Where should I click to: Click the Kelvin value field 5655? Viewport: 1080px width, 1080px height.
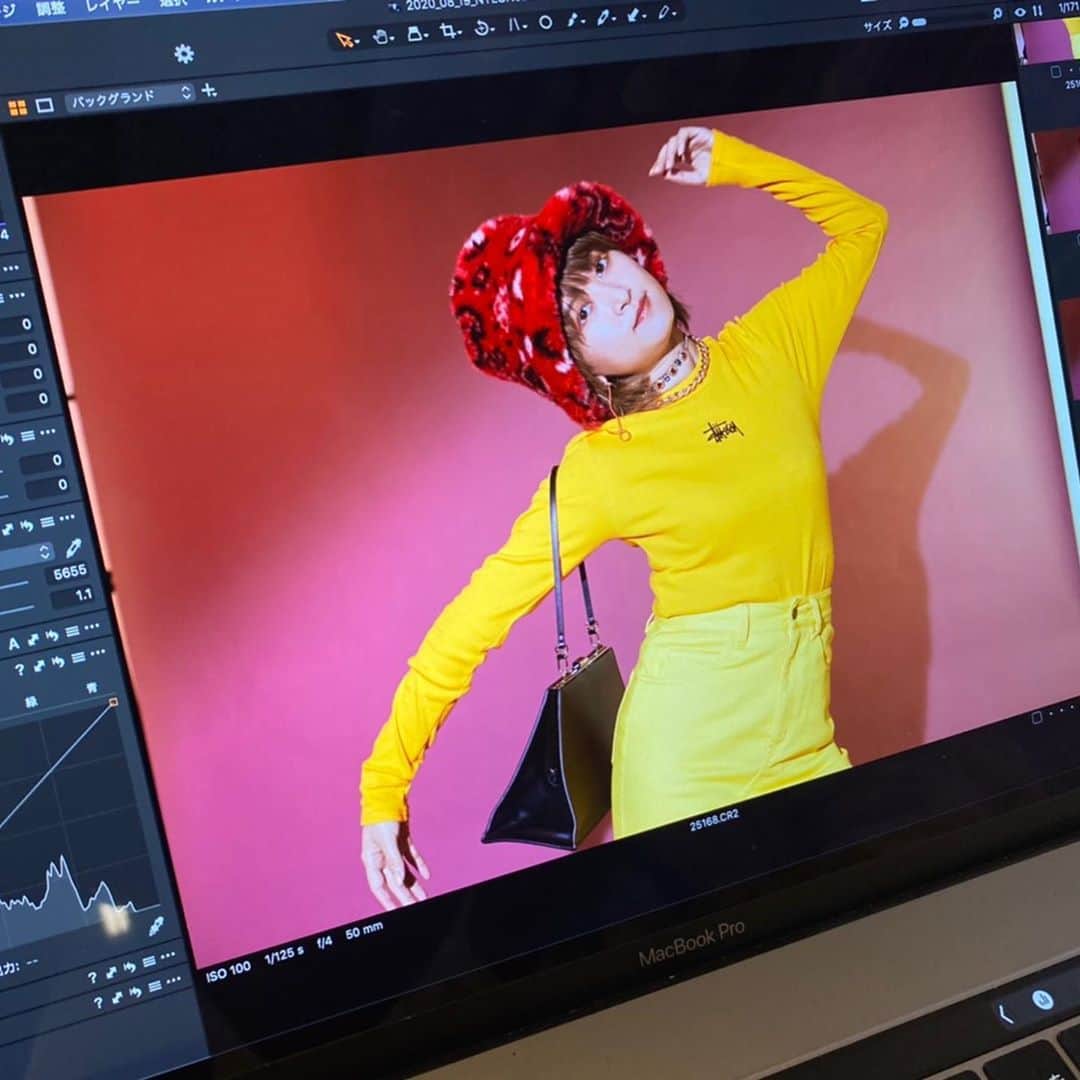click(69, 572)
